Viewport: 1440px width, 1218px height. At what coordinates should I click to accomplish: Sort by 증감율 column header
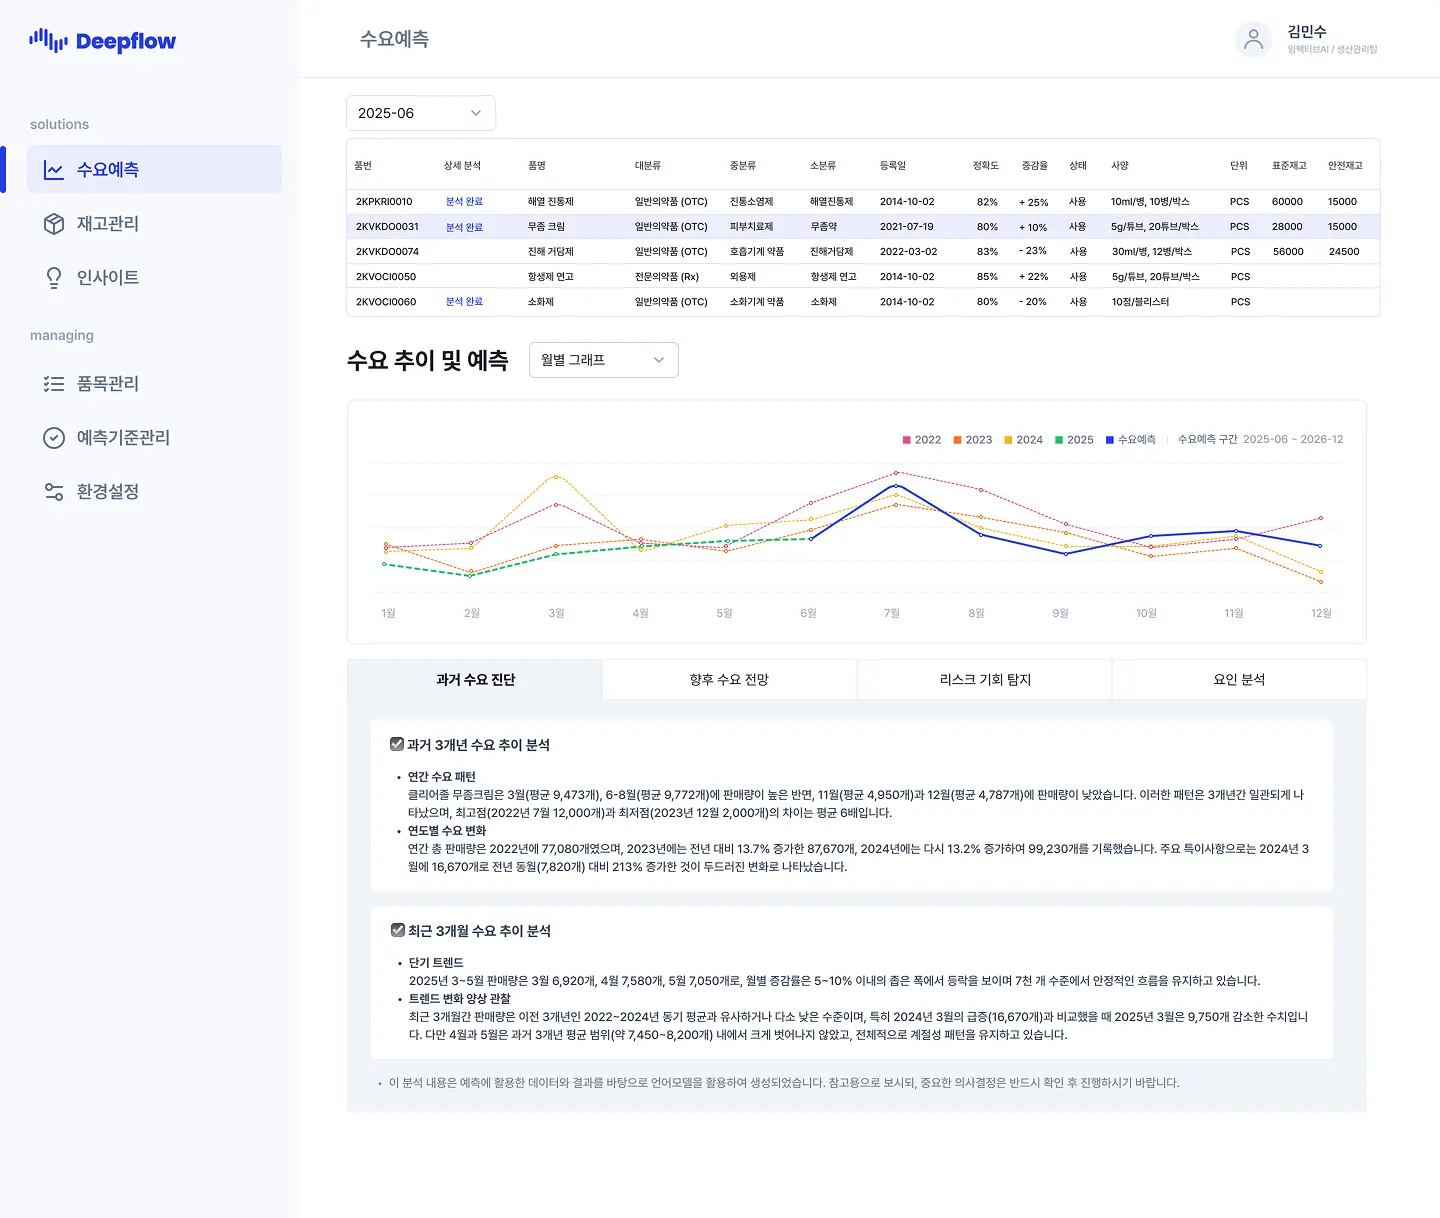[x=1035, y=166]
